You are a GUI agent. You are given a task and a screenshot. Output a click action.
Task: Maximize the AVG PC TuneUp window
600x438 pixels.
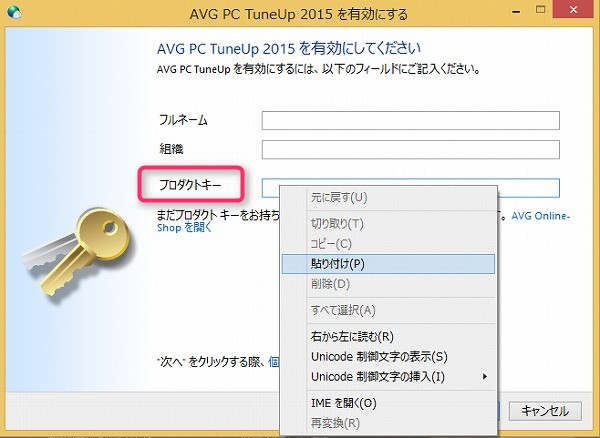pos(540,10)
